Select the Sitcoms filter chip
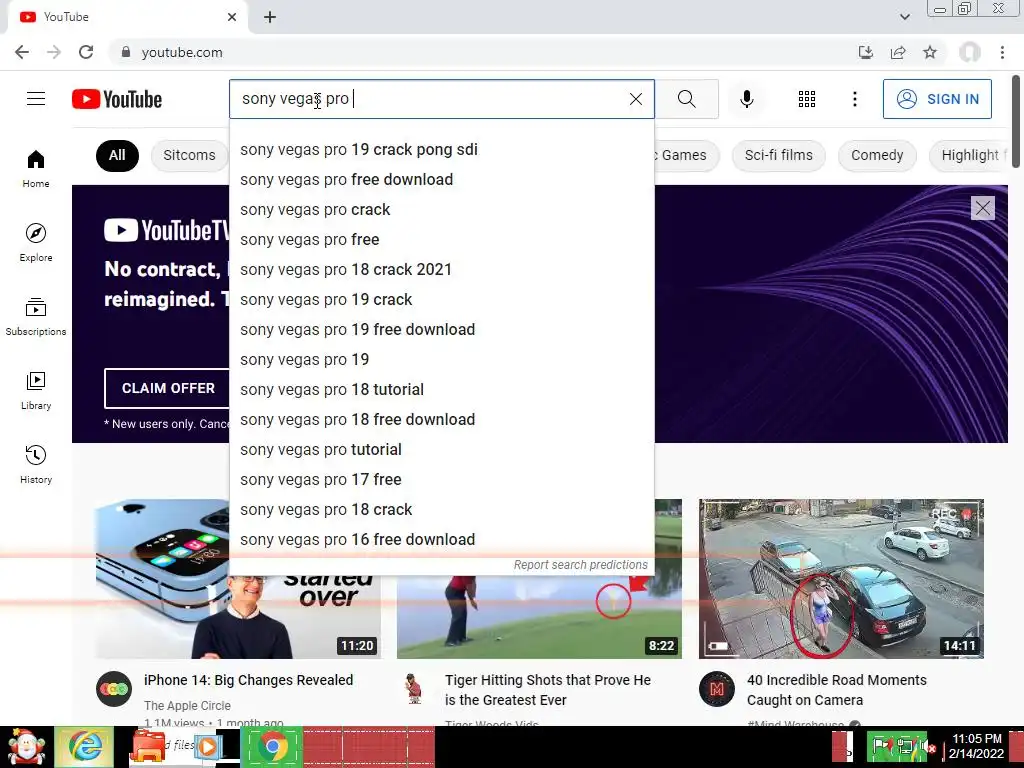This screenshot has height=768, width=1024. 189,155
